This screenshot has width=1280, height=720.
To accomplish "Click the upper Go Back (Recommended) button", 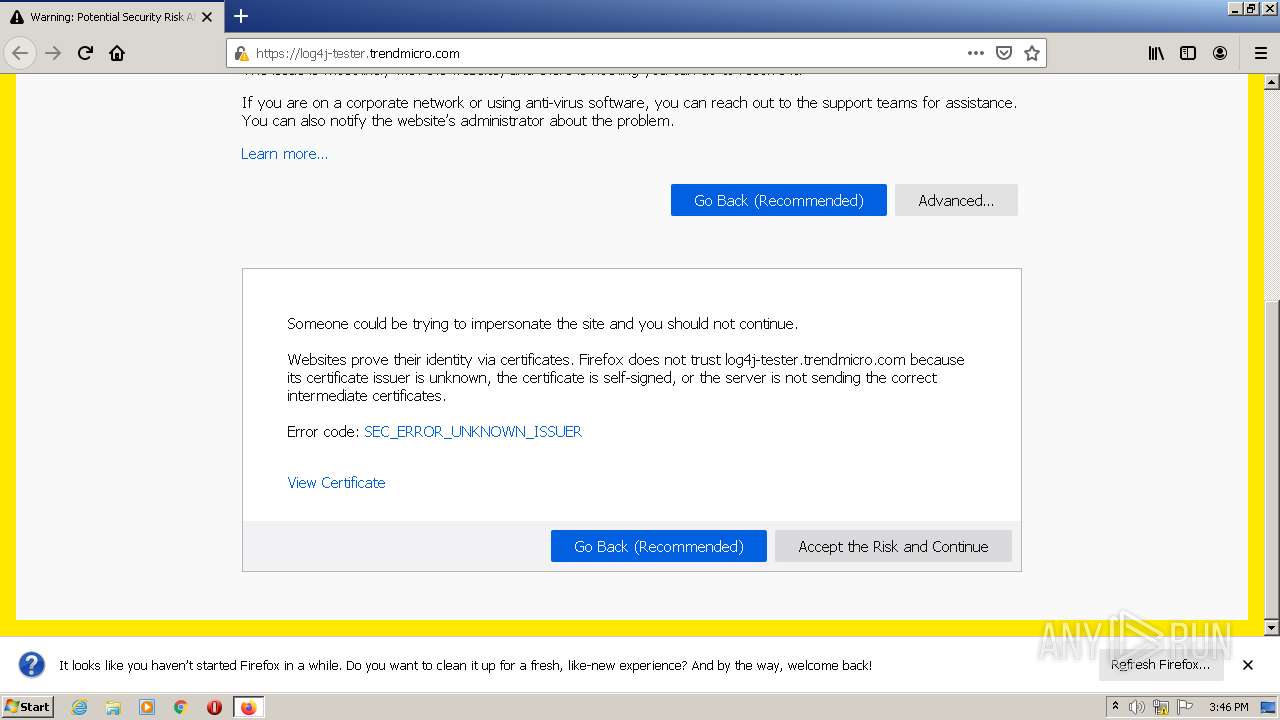I will pyautogui.click(x=779, y=200).
